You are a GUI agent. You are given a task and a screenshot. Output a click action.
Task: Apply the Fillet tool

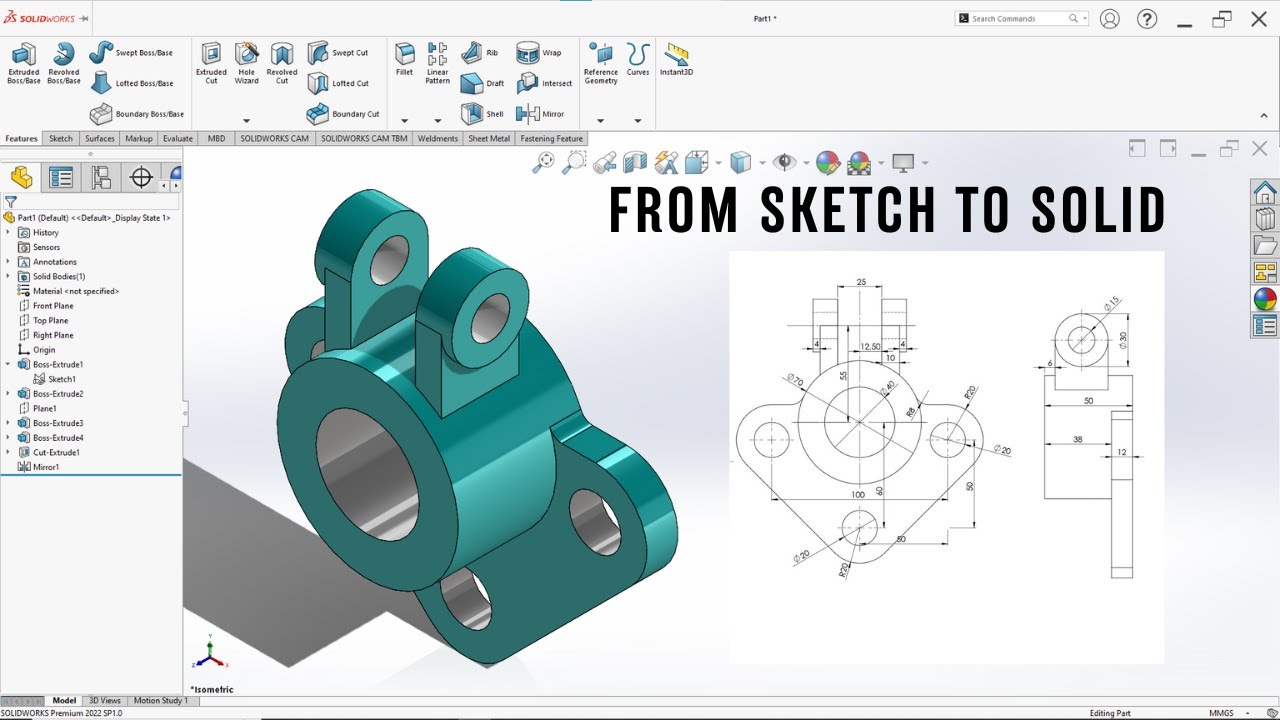[x=404, y=60]
